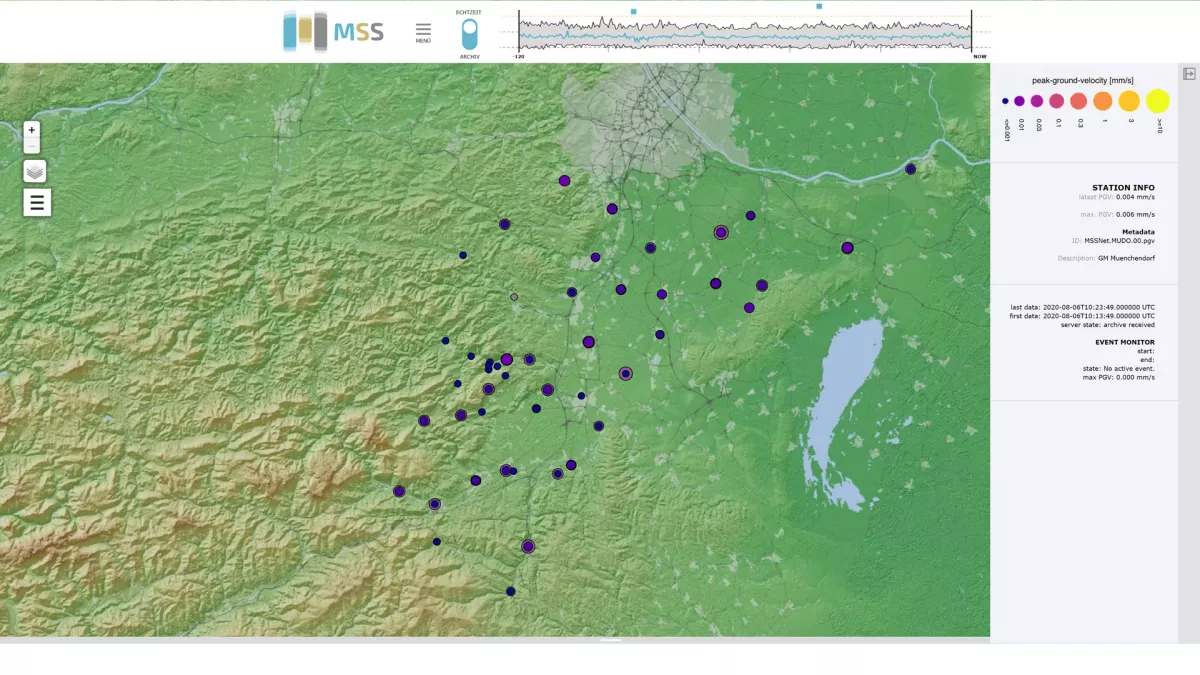
Task: Select the southernmost station marker on the map
Action: point(510,591)
